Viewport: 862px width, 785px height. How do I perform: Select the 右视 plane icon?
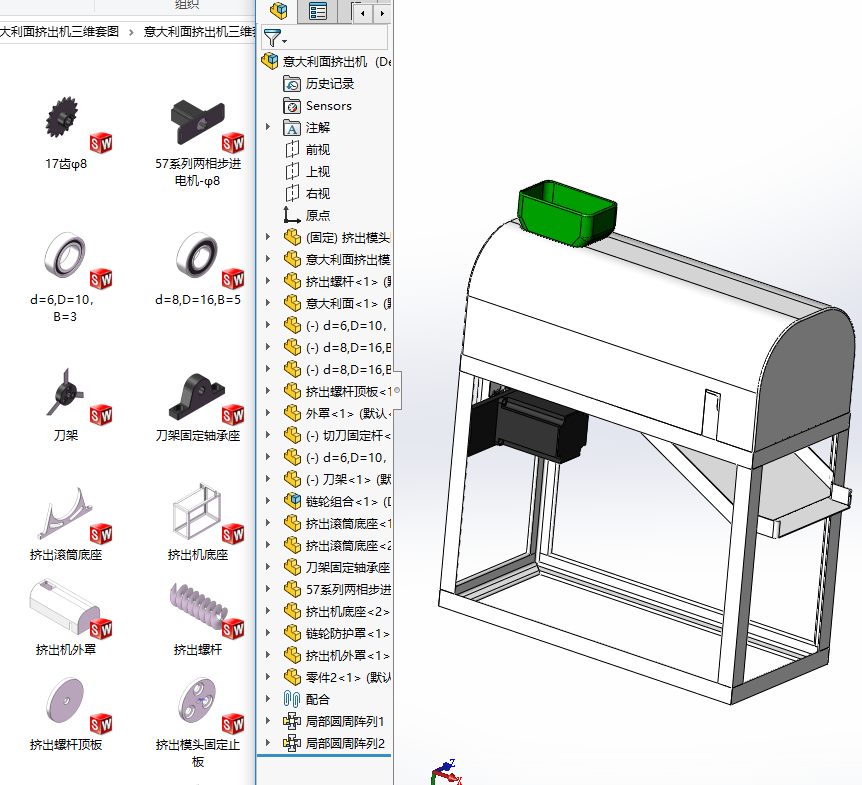click(x=292, y=194)
